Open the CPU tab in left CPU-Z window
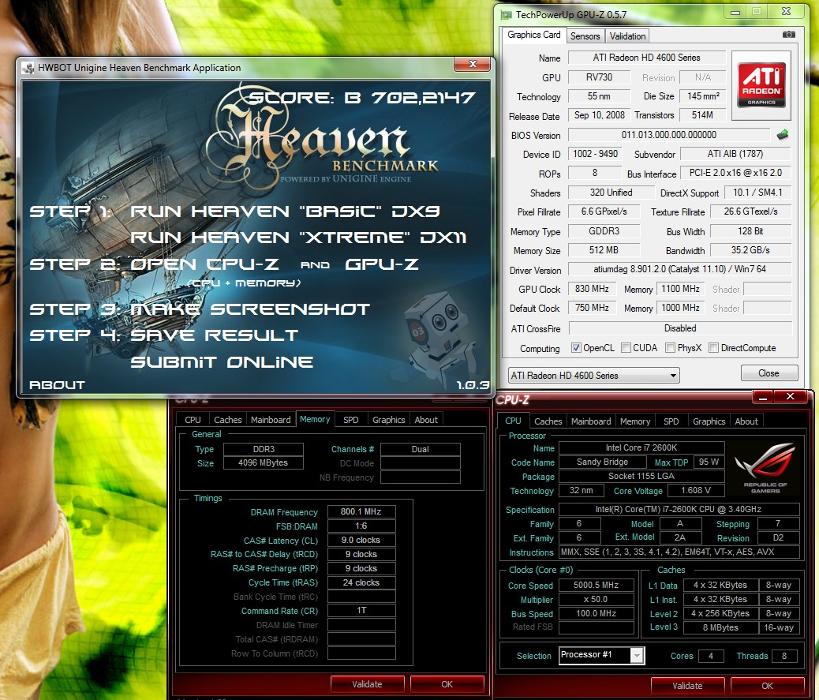 point(193,419)
